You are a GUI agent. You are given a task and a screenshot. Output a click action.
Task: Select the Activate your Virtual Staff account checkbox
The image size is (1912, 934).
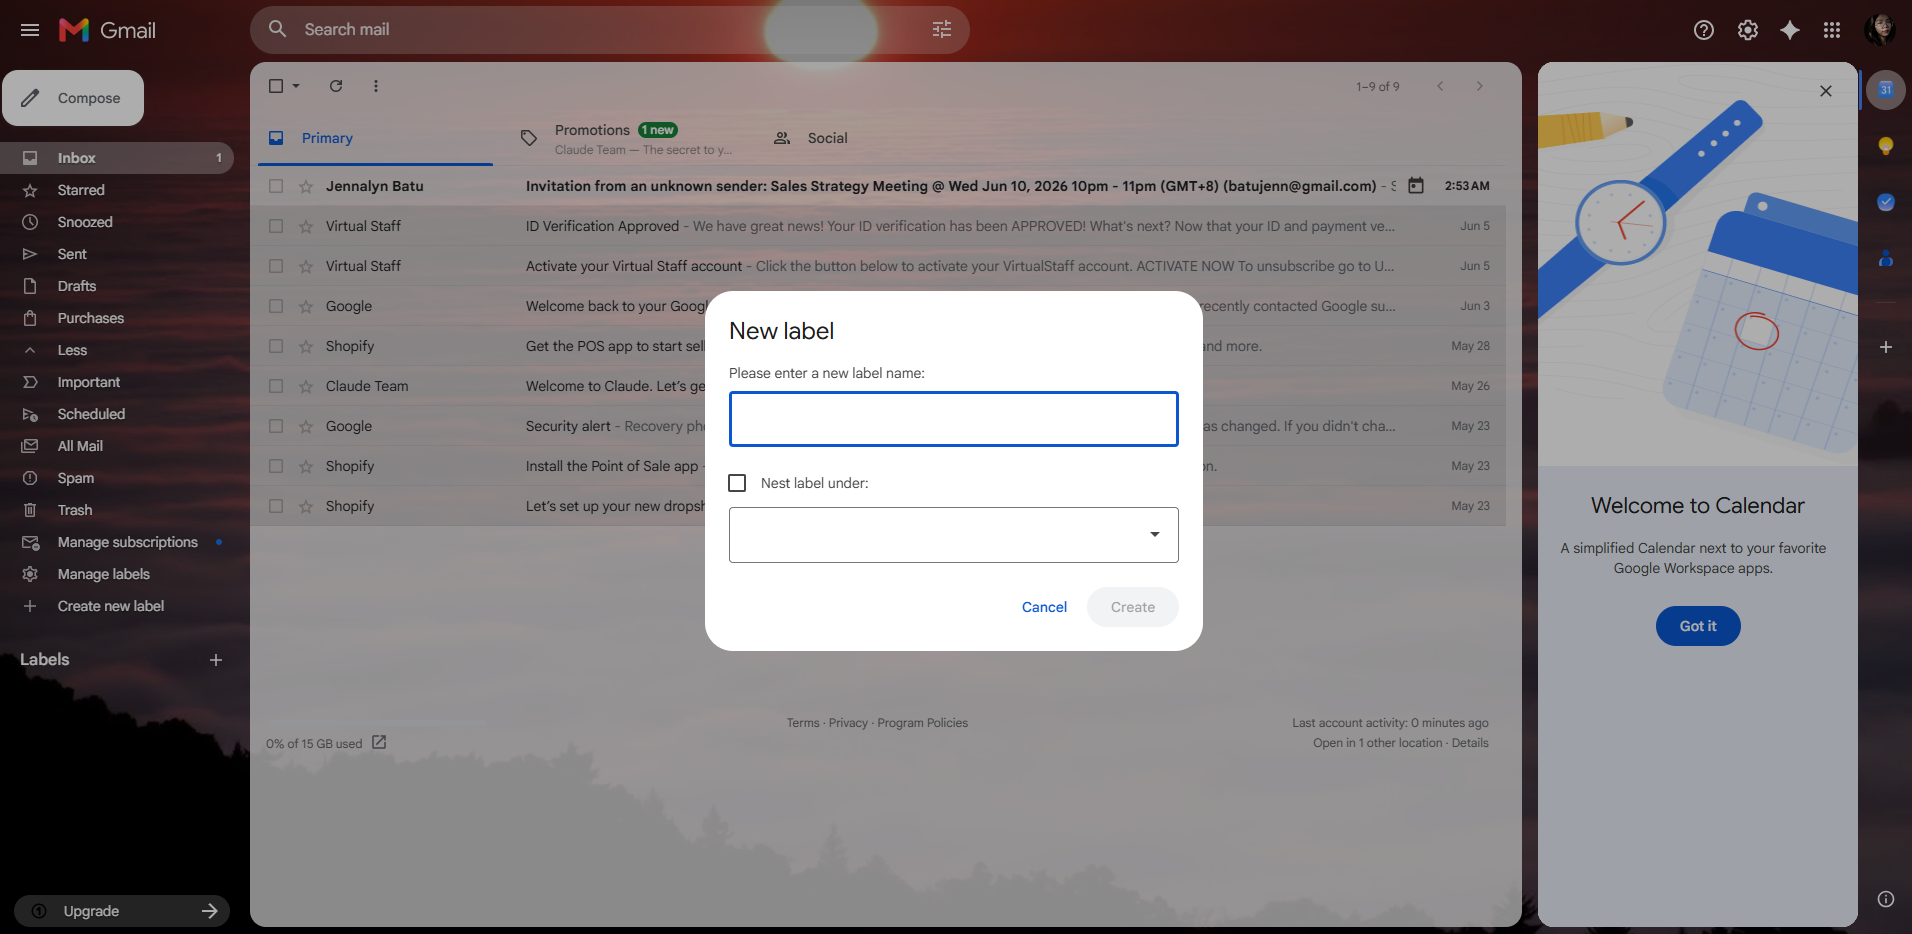276,266
